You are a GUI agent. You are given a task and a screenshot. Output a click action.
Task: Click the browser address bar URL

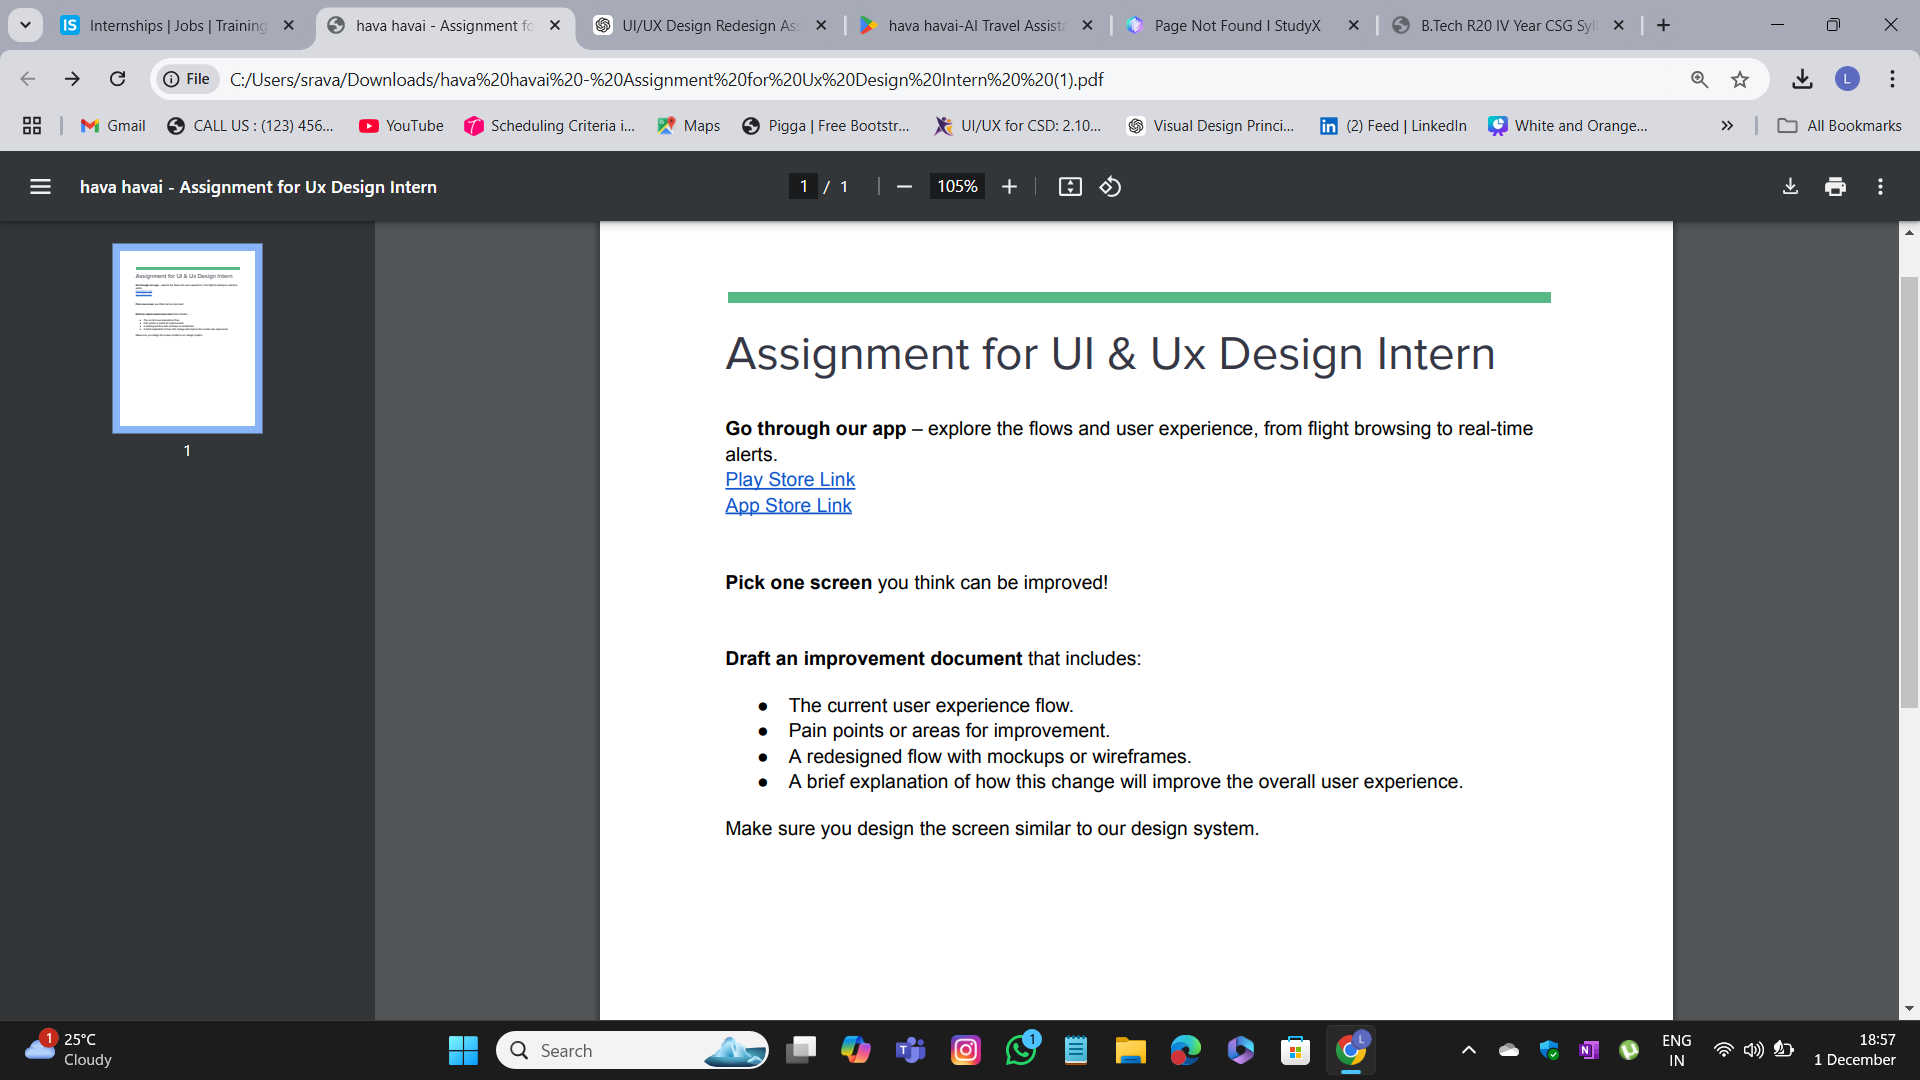click(x=666, y=79)
